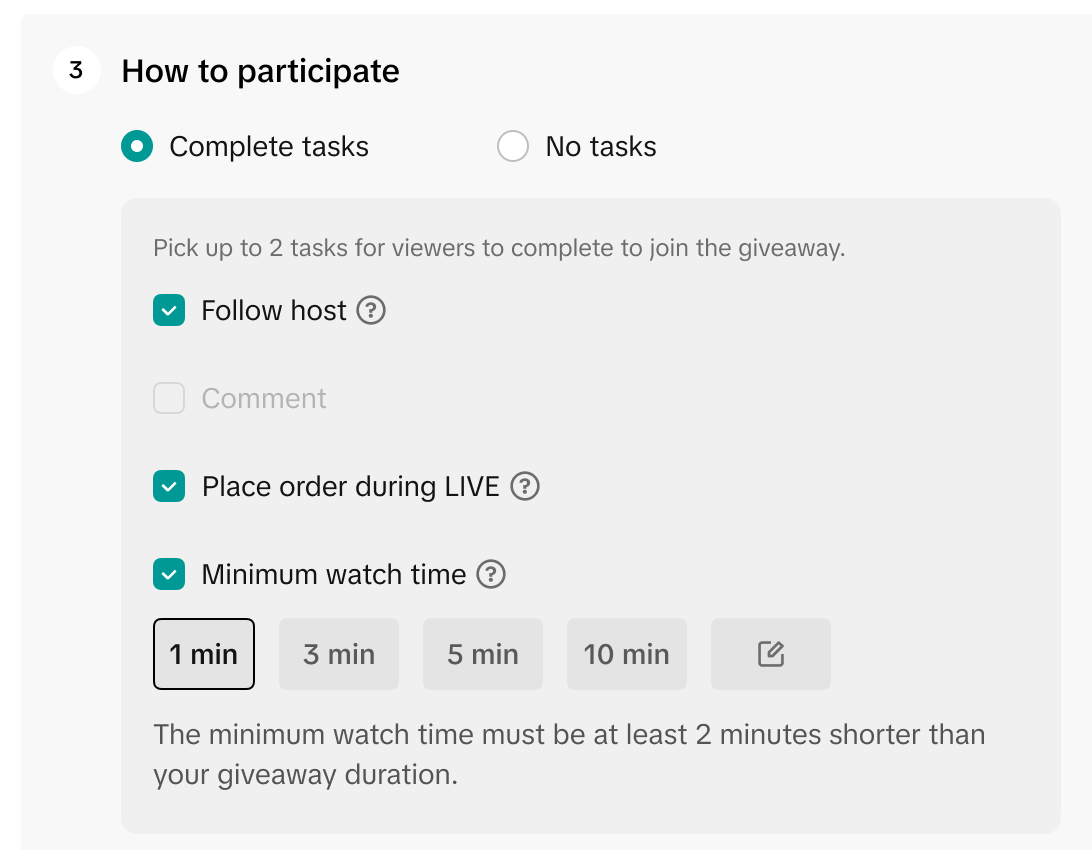
Task: Click the 'Comment' label text
Action: point(264,399)
